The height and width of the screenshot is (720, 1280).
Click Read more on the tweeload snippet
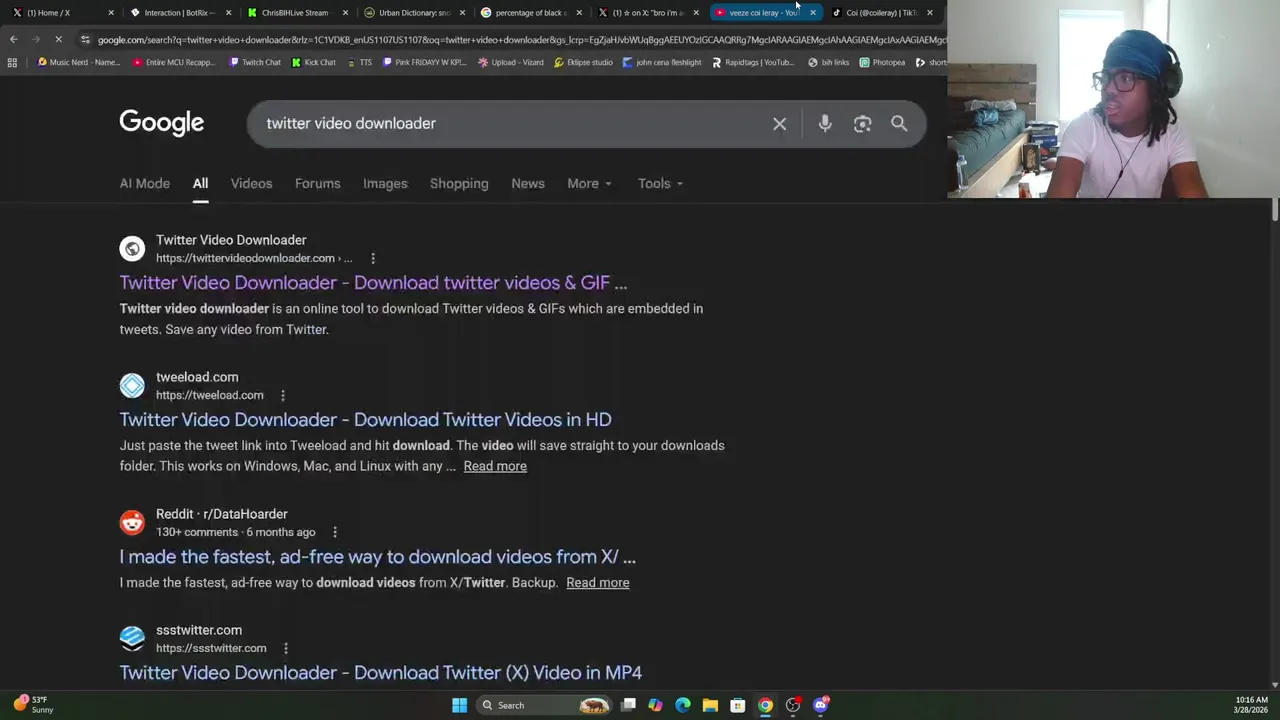[x=495, y=466]
